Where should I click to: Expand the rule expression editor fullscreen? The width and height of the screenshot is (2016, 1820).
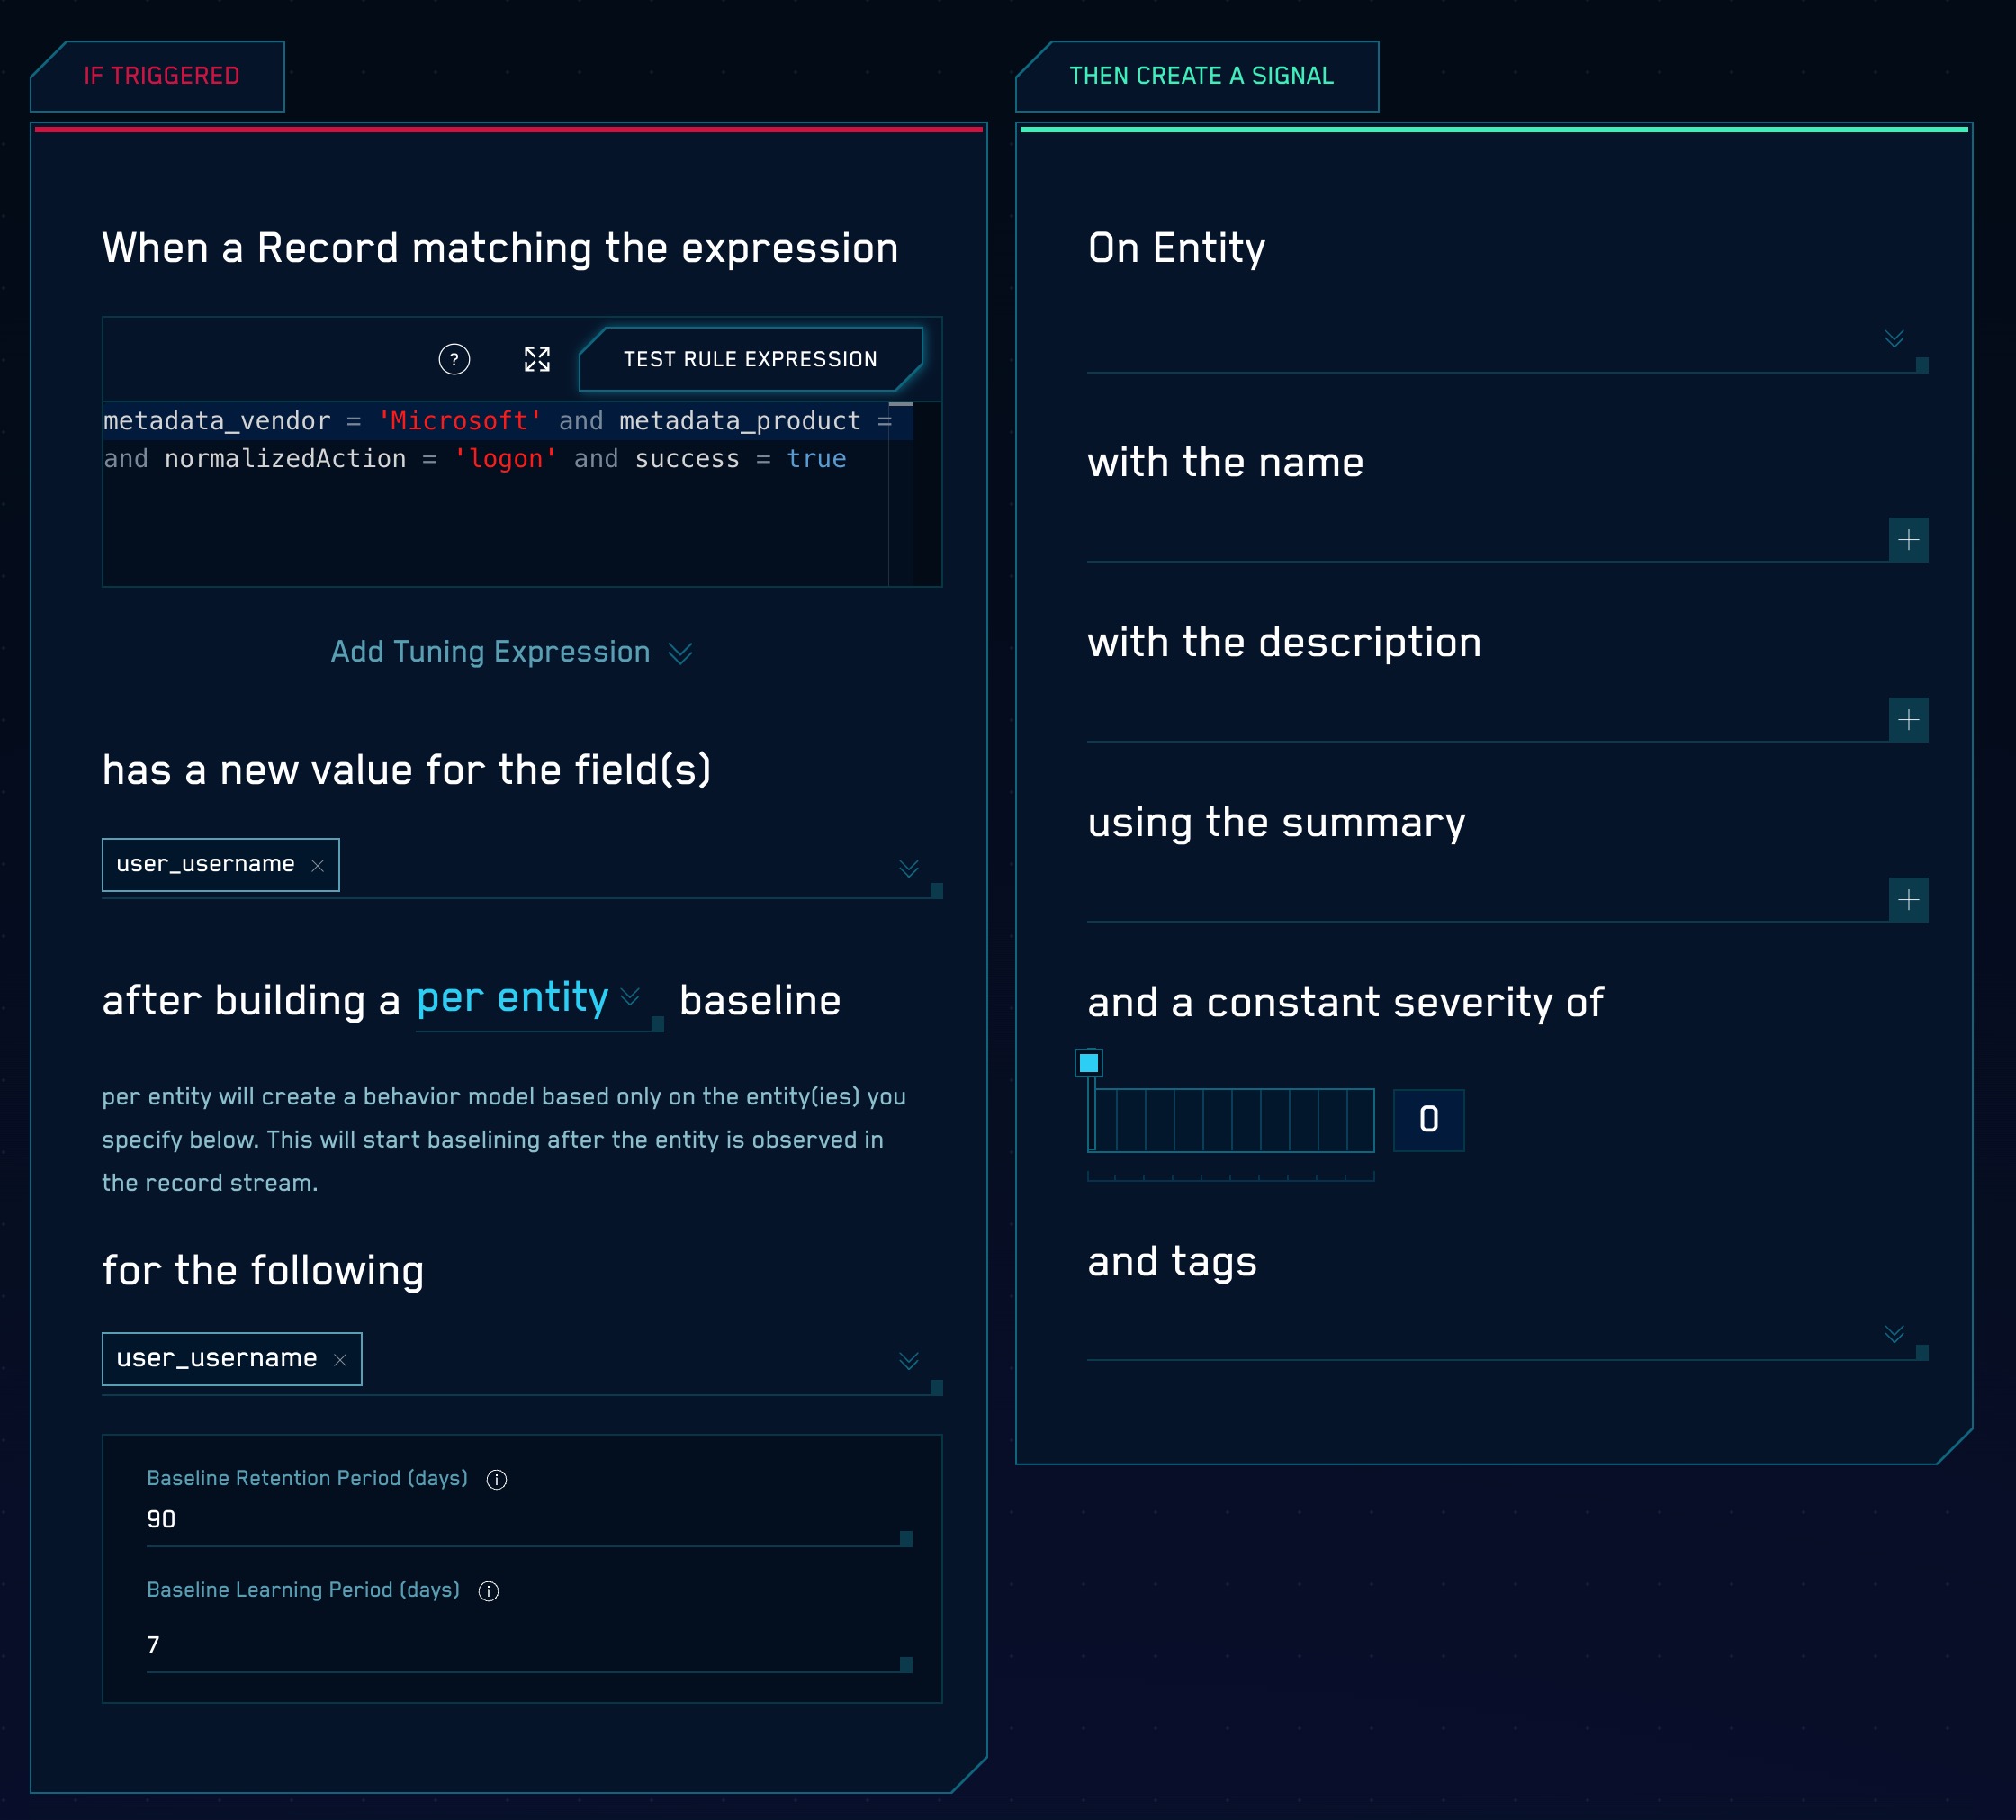click(x=537, y=359)
